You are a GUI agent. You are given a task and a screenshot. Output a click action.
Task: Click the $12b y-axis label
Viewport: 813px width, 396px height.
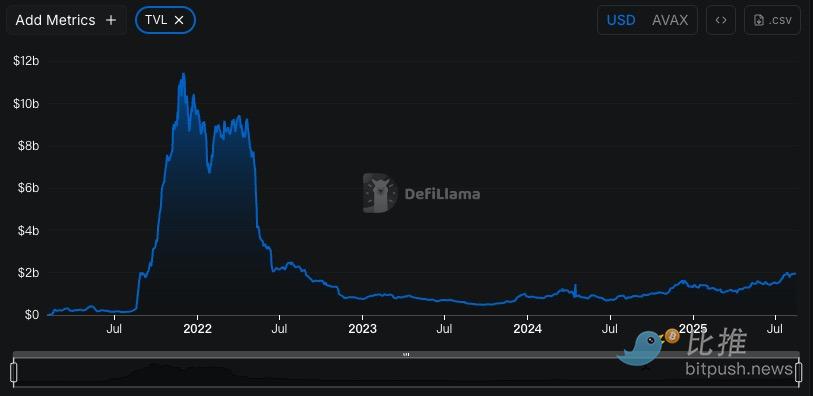(x=26, y=61)
